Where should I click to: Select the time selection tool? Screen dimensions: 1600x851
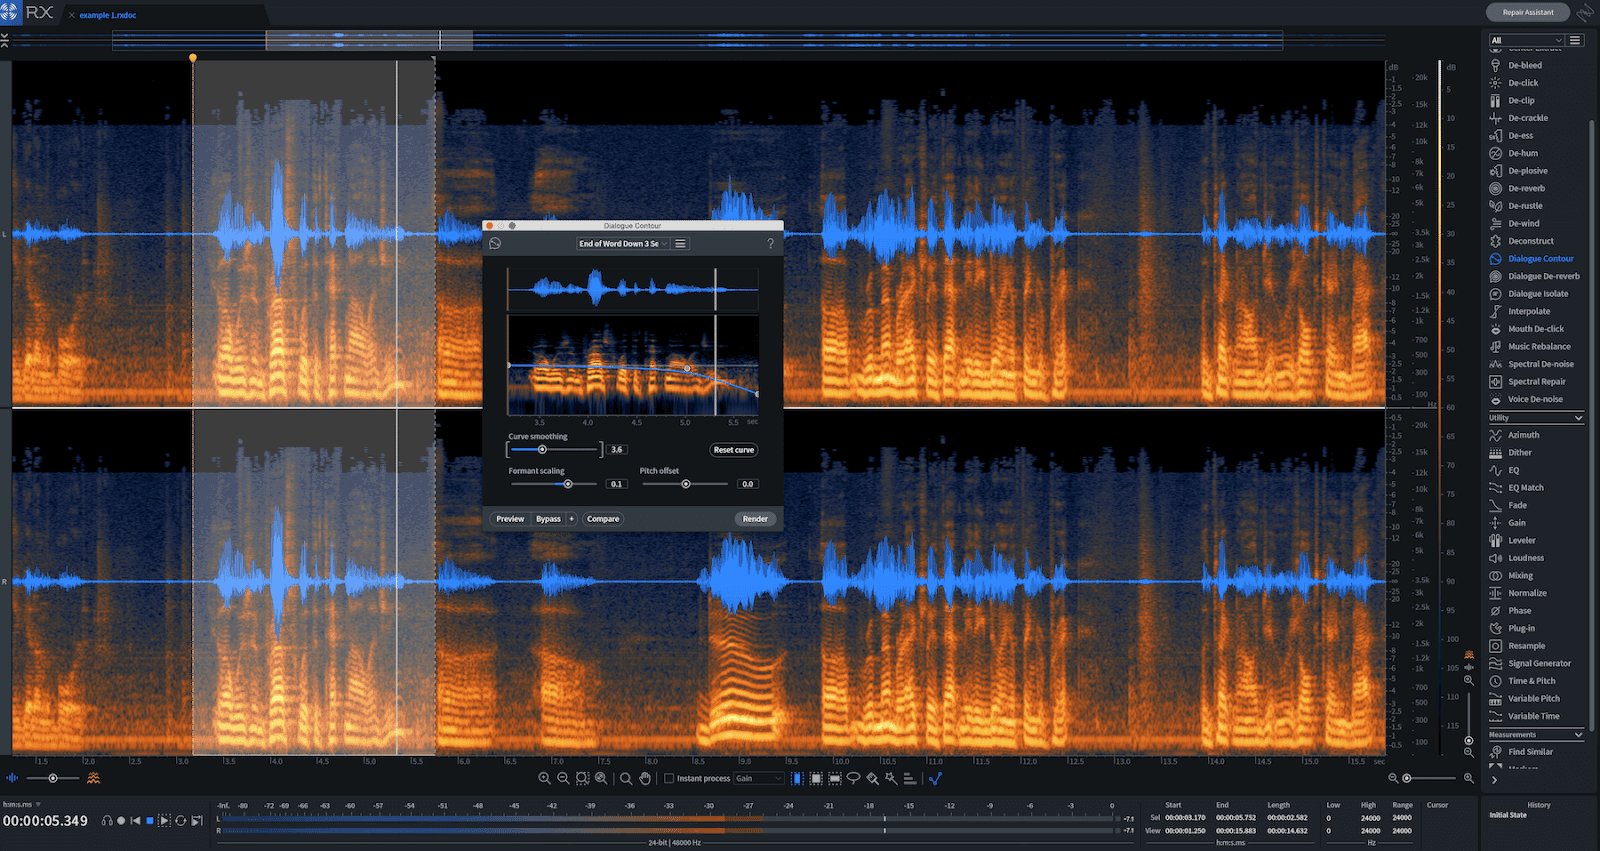797,778
